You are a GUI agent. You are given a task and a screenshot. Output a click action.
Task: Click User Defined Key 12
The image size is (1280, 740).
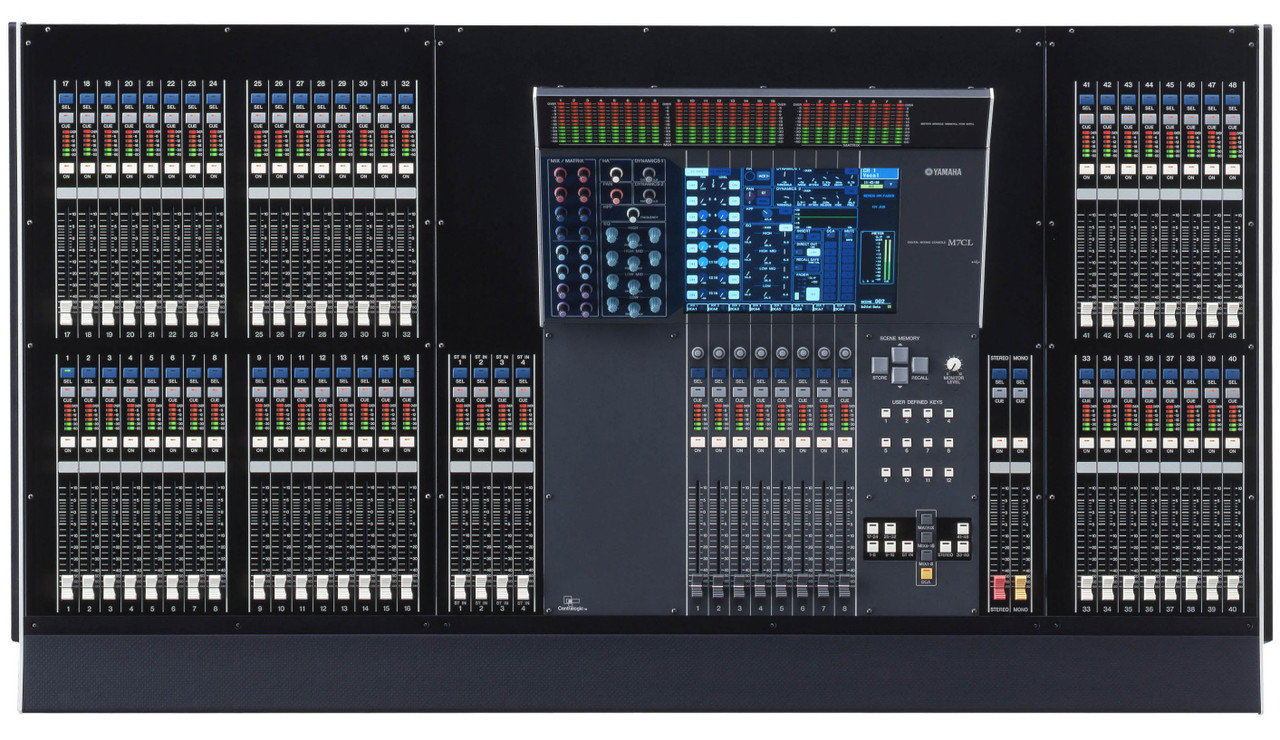(x=949, y=472)
